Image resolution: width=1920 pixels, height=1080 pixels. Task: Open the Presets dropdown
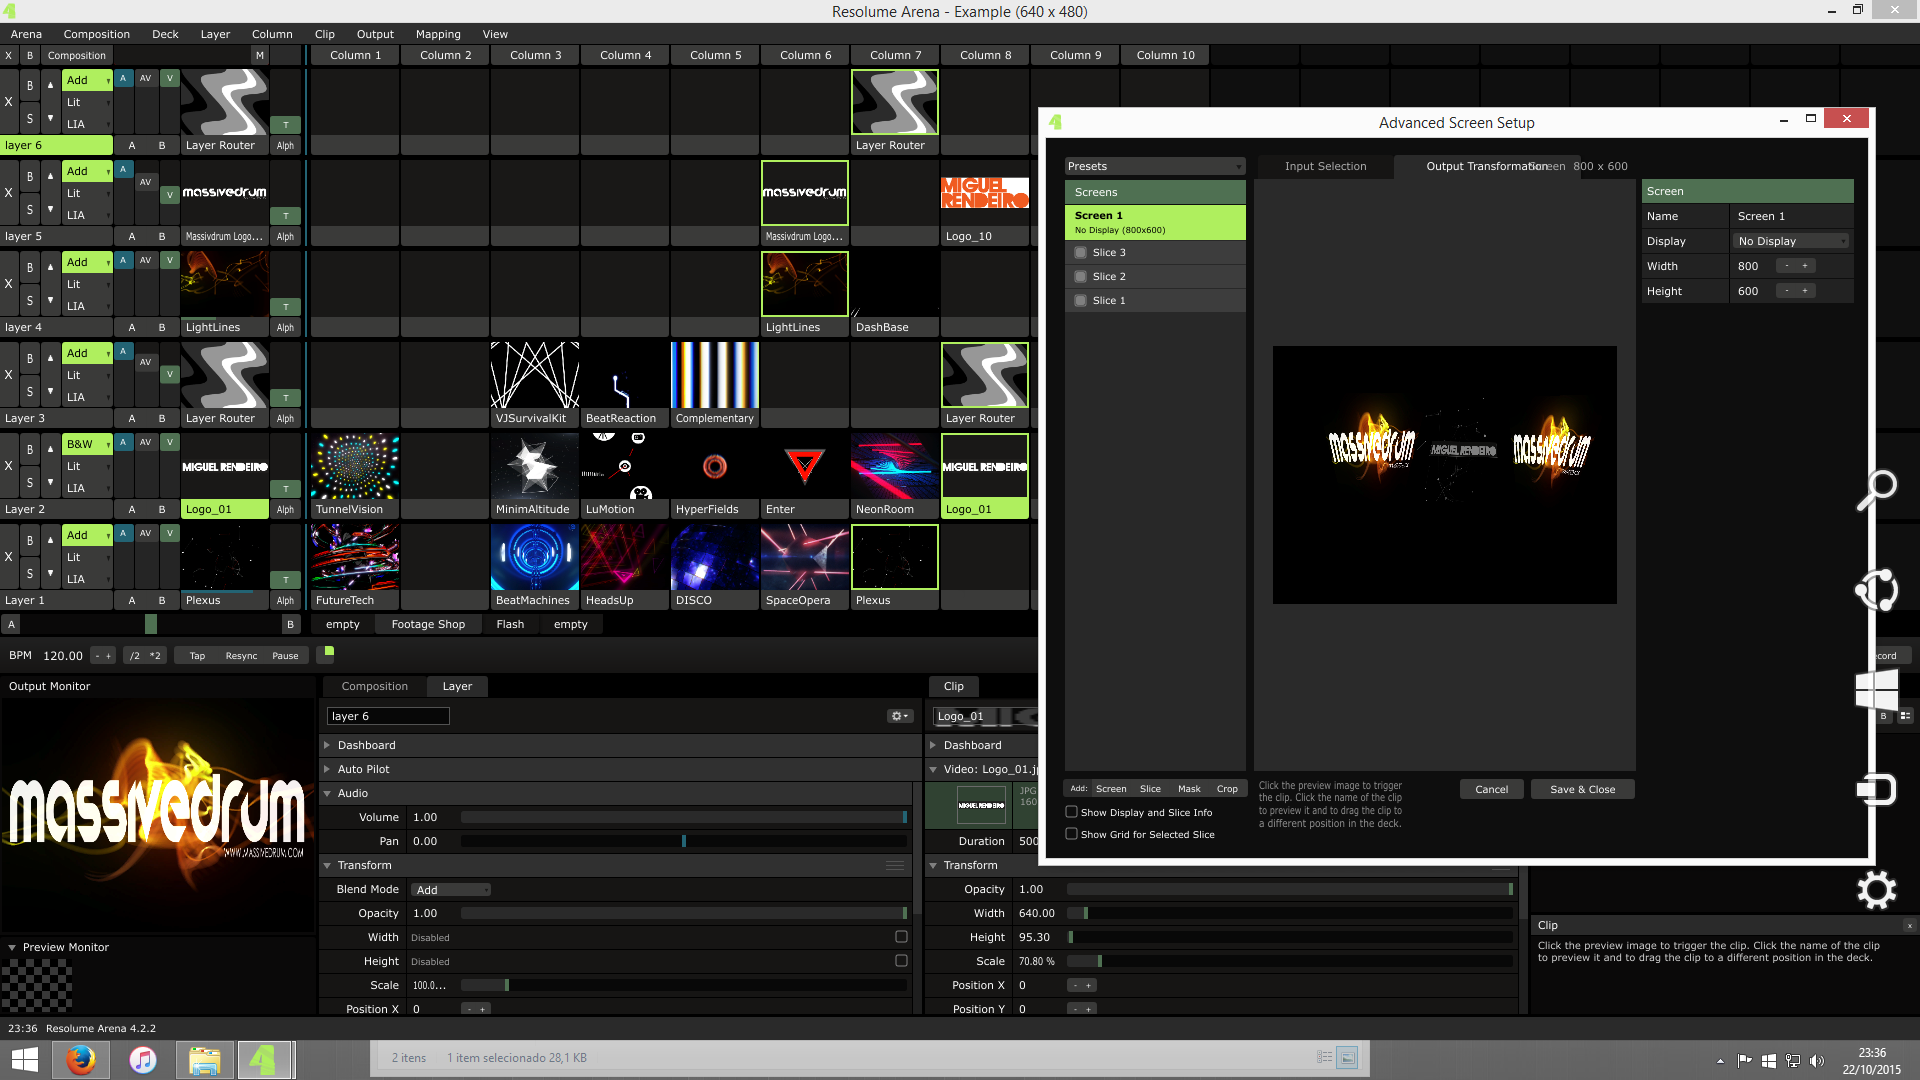click(x=1155, y=166)
